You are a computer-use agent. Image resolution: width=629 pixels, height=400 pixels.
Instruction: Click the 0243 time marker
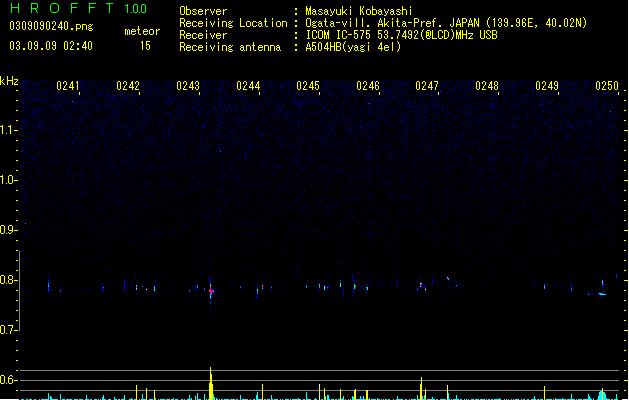pyautogui.click(x=188, y=86)
